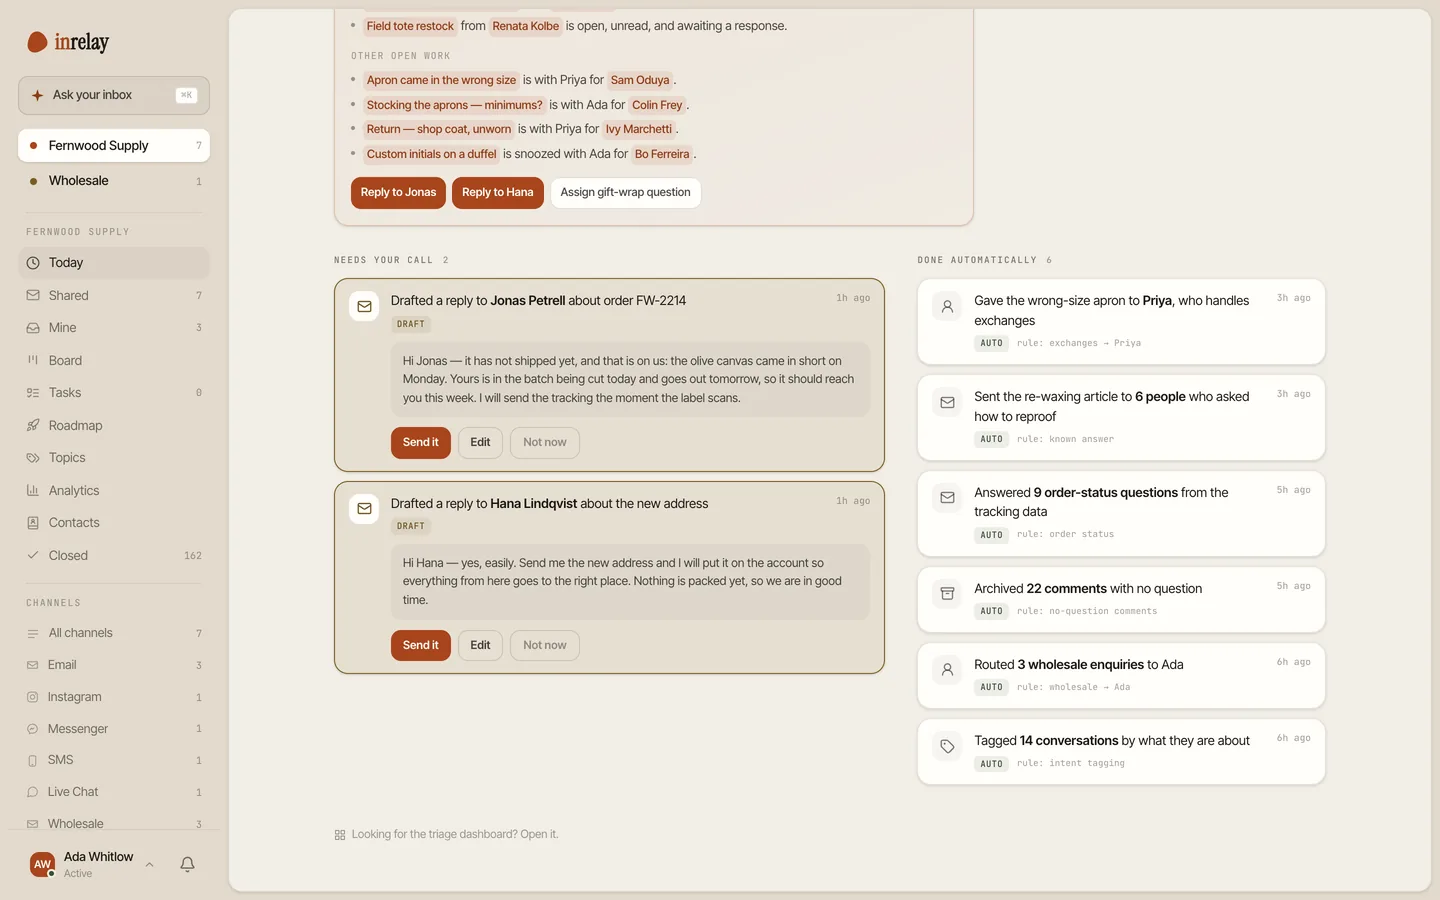Click the AW user avatar
The width and height of the screenshot is (1440, 900).
(x=42, y=864)
